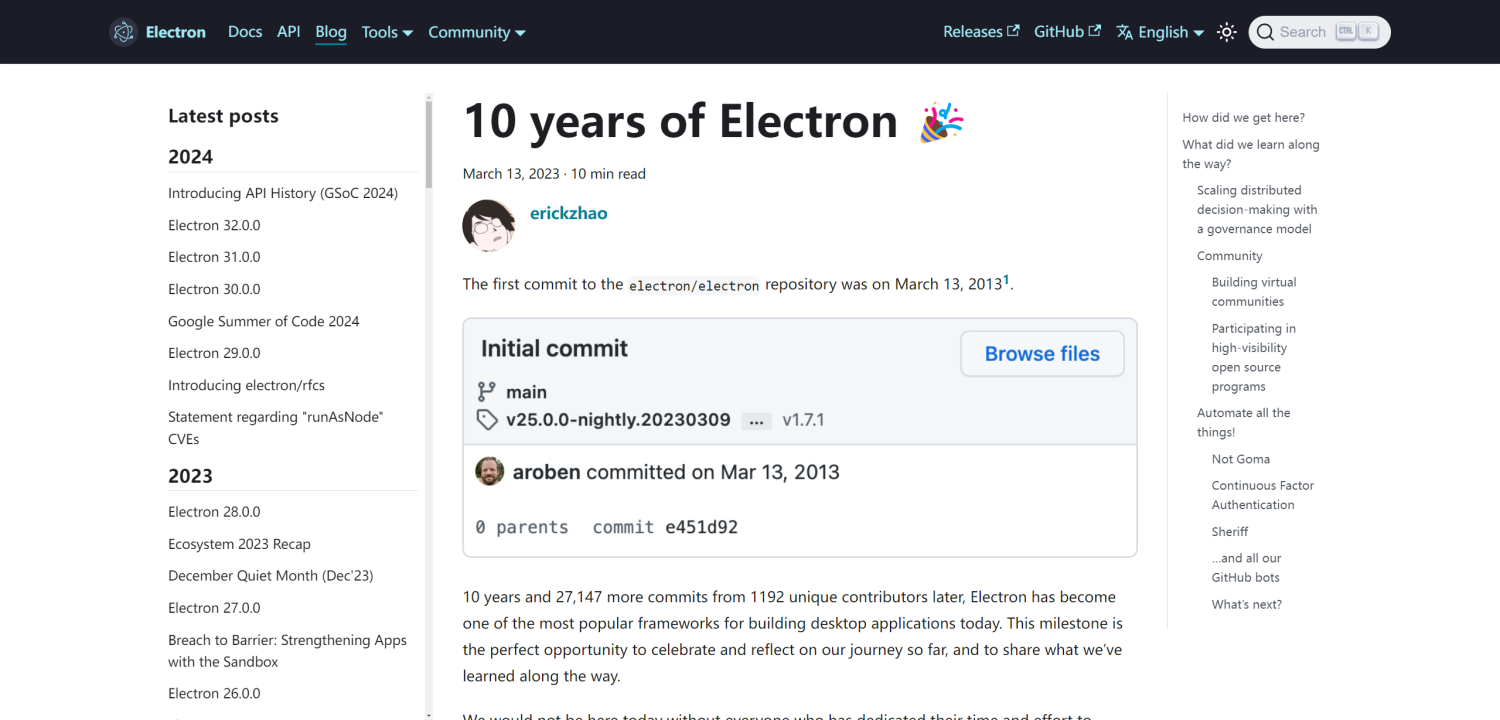Expand the Tools dropdown
The image size is (1500, 720).
387,31
